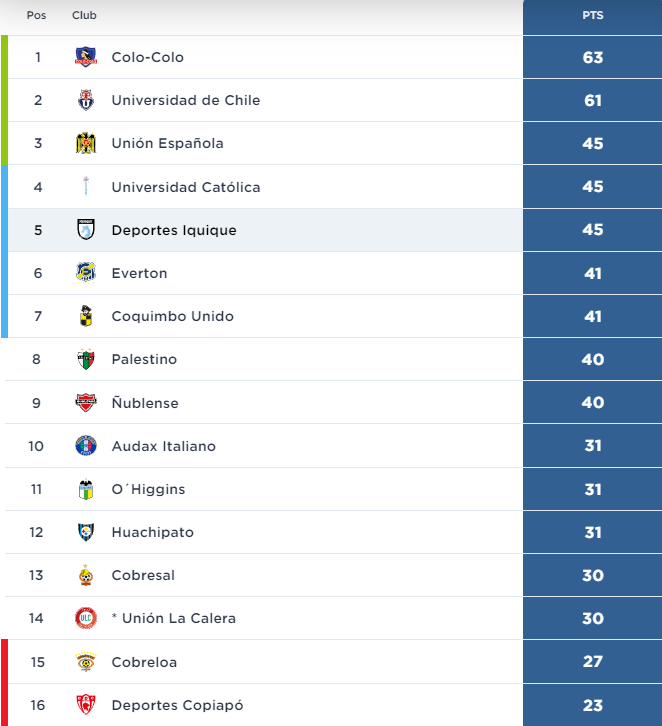The height and width of the screenshot is (726, 662).
Task: Click the Cobreloa club crest
Action: click(86, 662)
